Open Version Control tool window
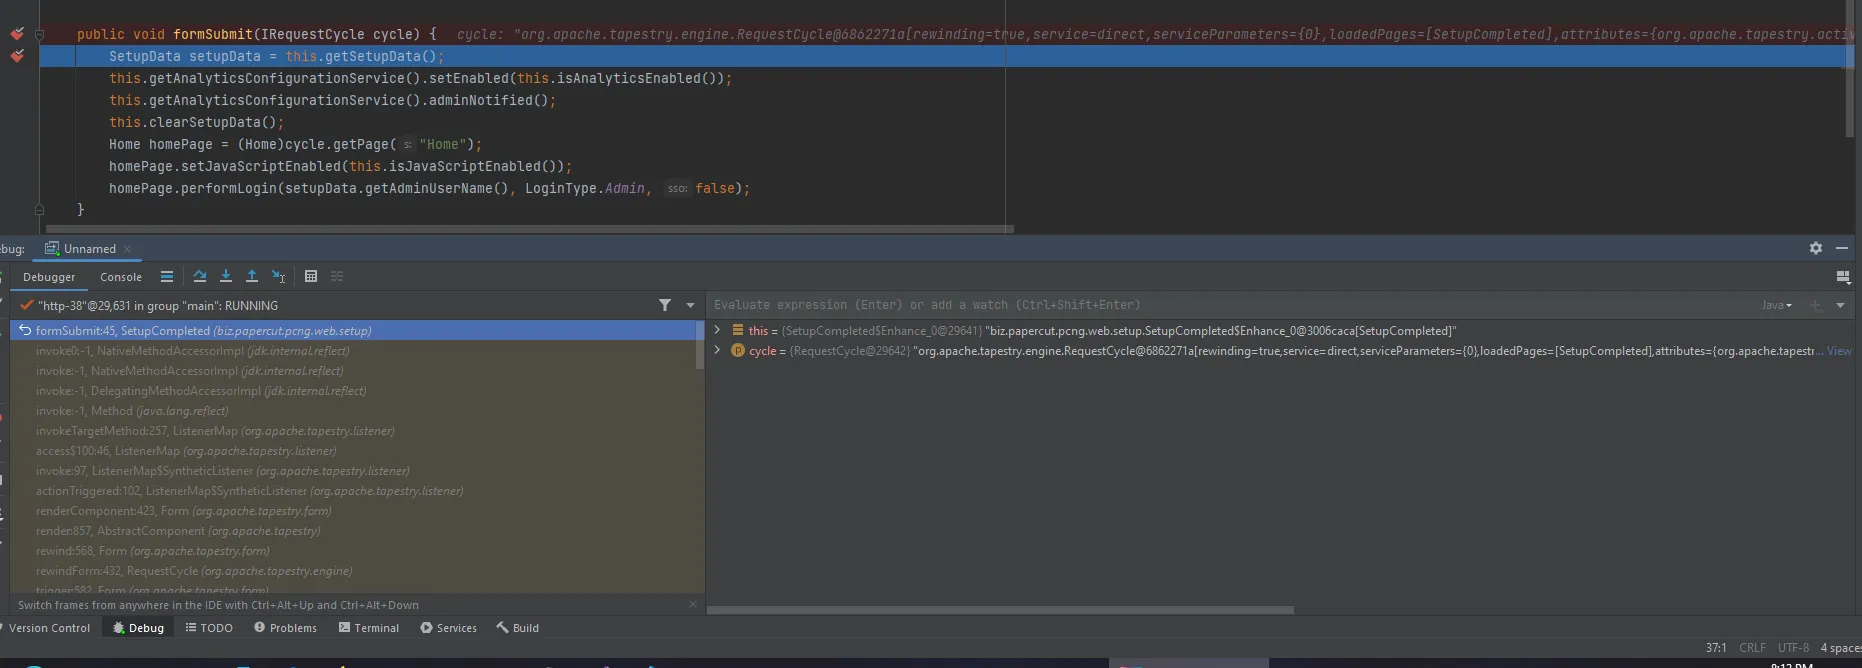Screen dimensions: 1862x668 48,628
